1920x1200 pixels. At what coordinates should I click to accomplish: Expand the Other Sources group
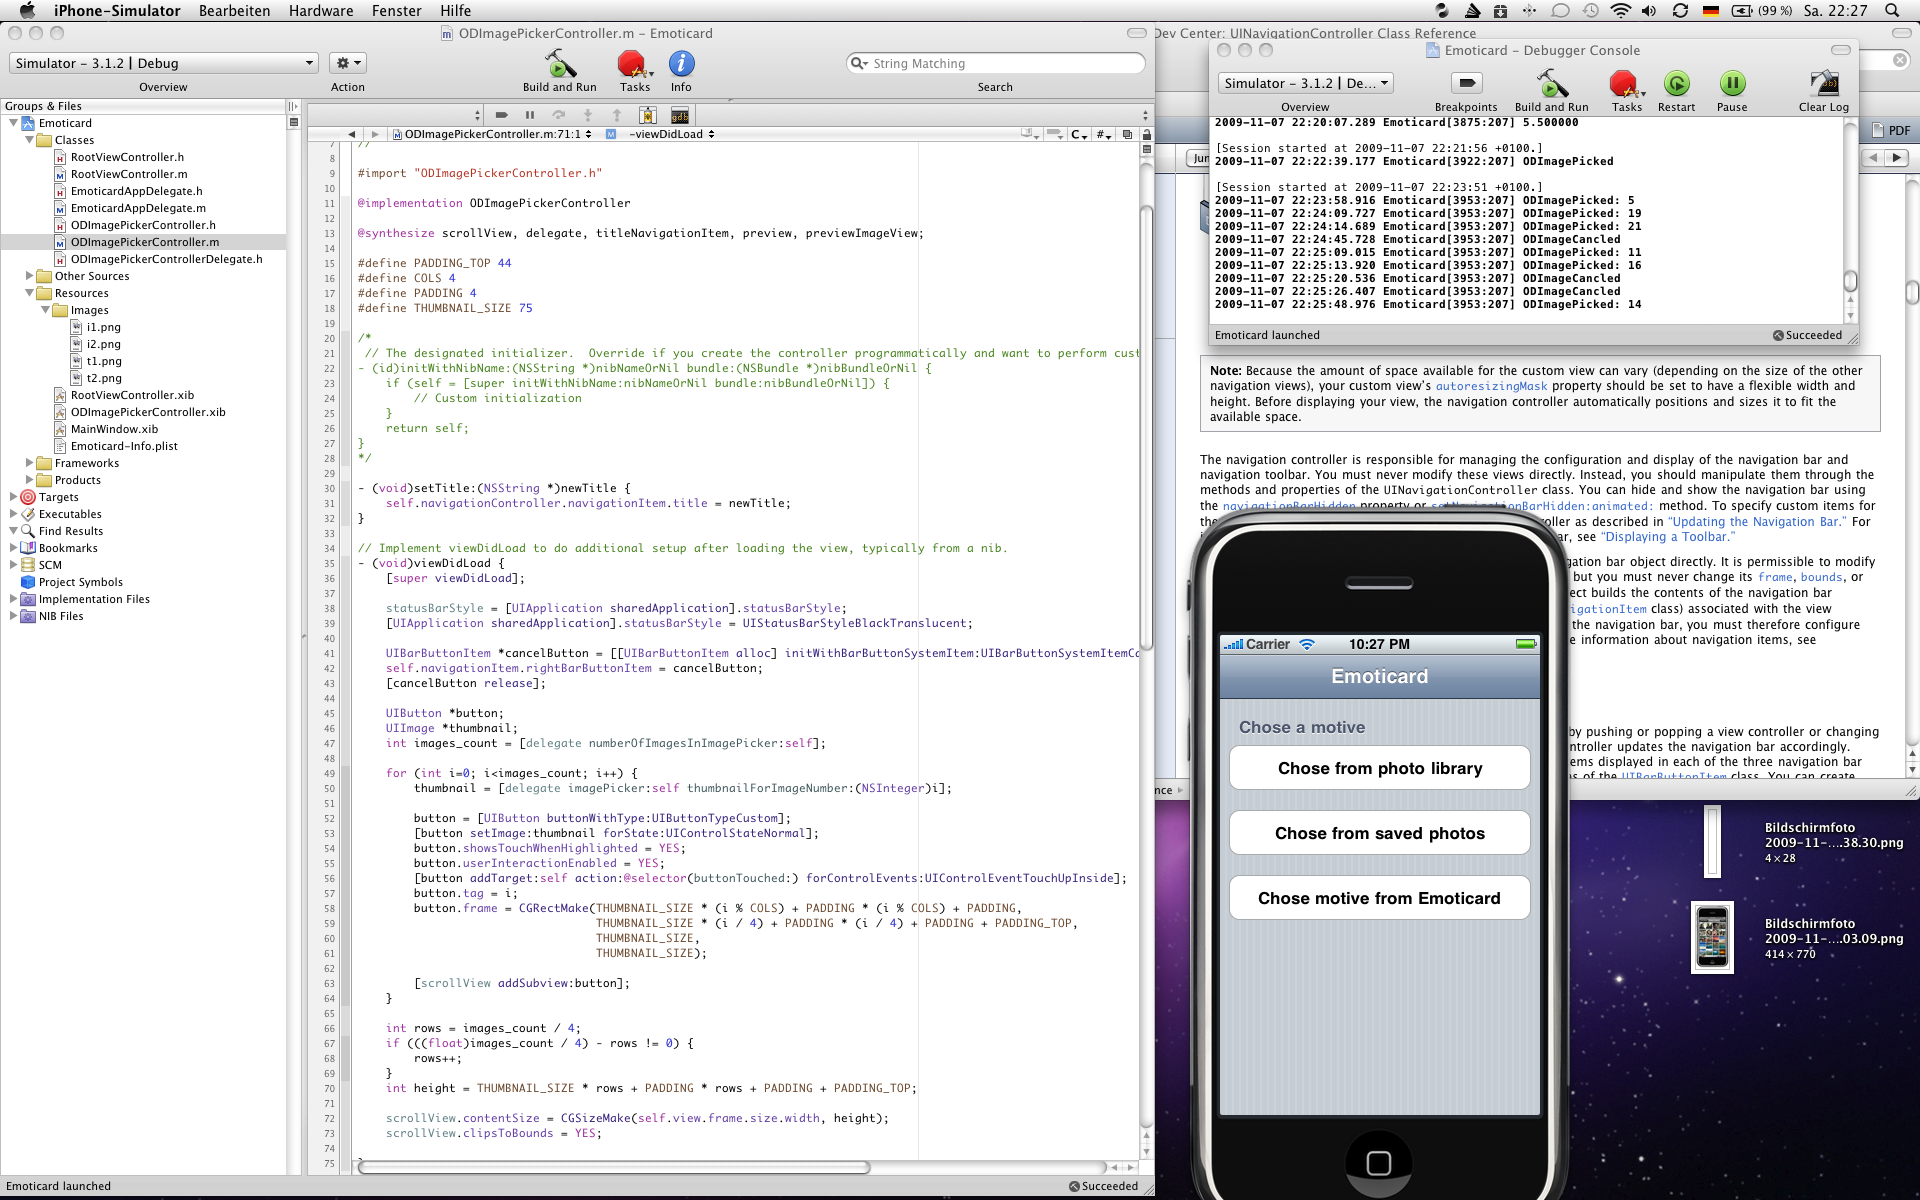(29, 276)
